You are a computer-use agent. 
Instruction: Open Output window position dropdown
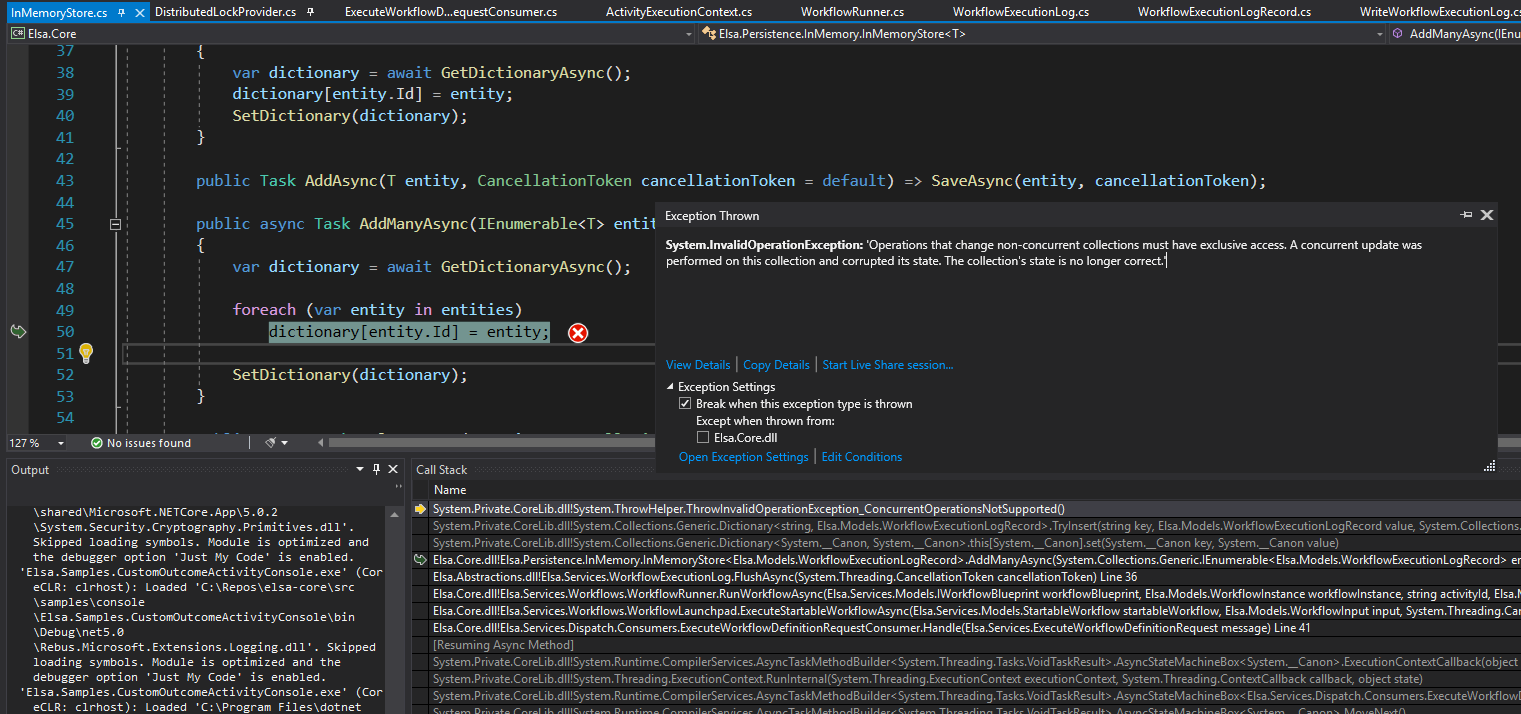click(361, 470)
